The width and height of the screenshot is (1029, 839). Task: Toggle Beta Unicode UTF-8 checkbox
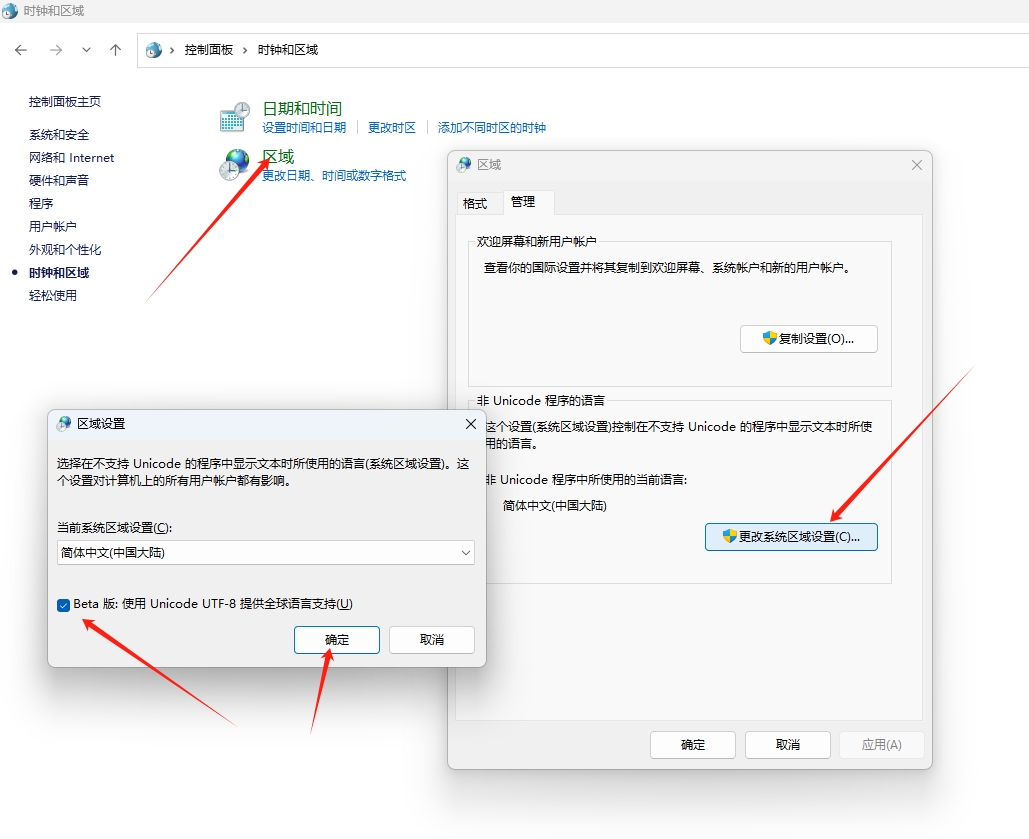tap(64, 605)
